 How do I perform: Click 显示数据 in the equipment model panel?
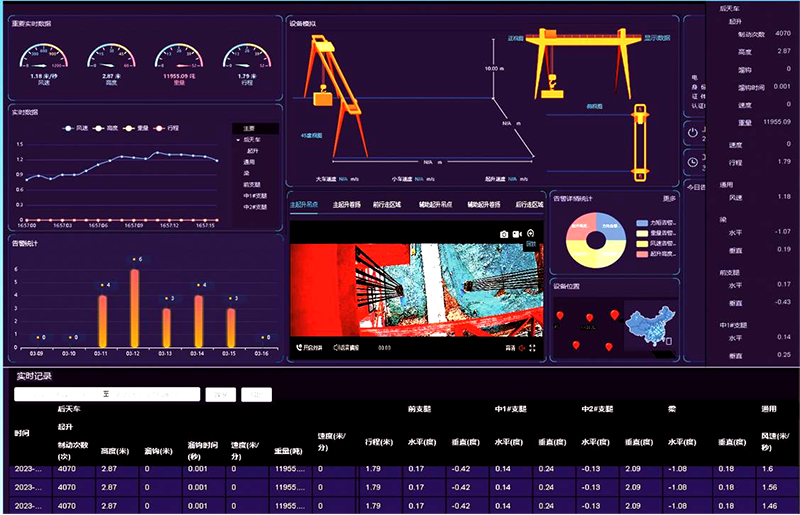coord(658,37)
